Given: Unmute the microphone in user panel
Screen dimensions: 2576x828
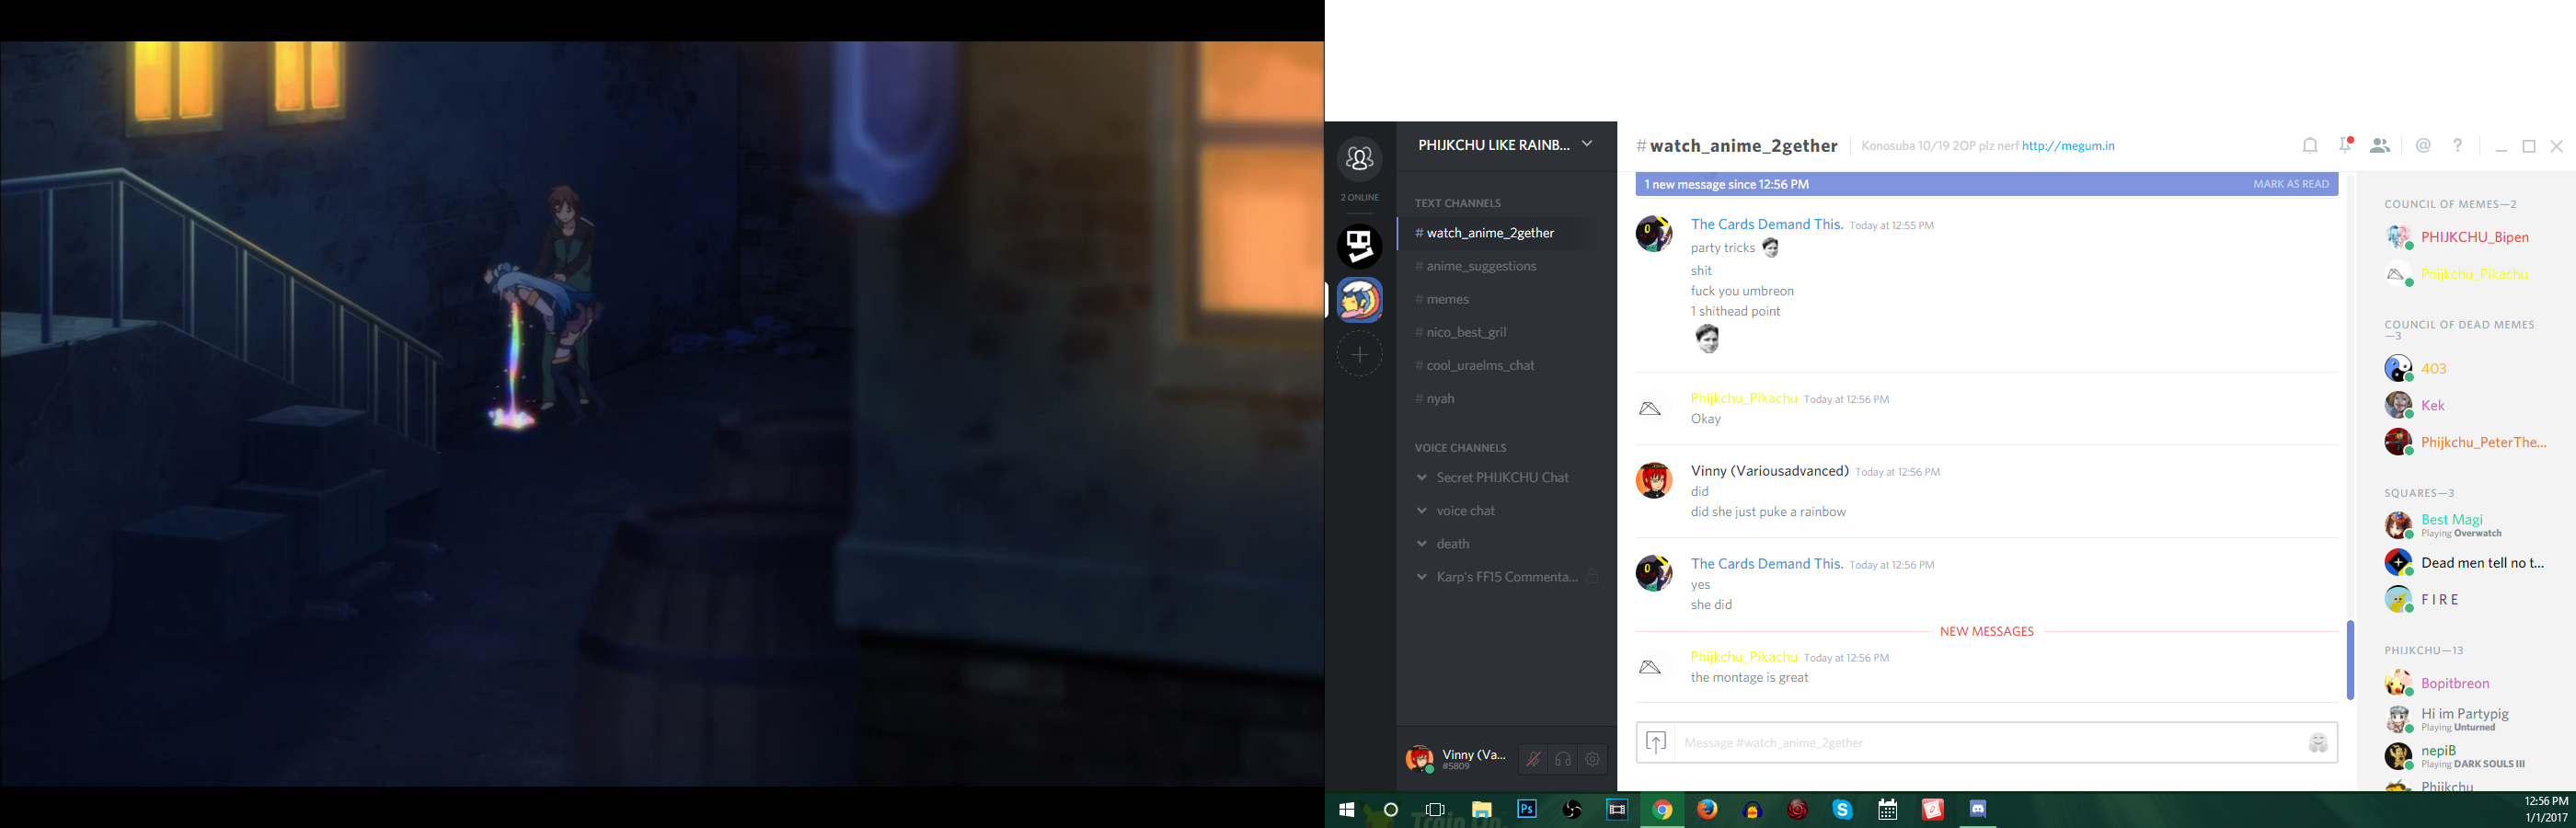Looking at the screenshot, I should tap(1533, 759).
